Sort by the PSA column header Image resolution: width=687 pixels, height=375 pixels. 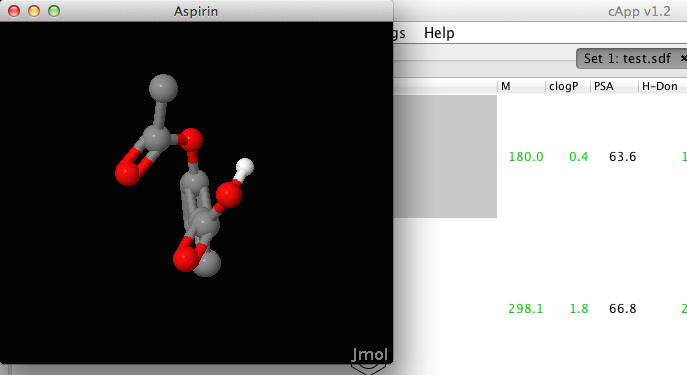pyautogui.click(x=614, y=86)
